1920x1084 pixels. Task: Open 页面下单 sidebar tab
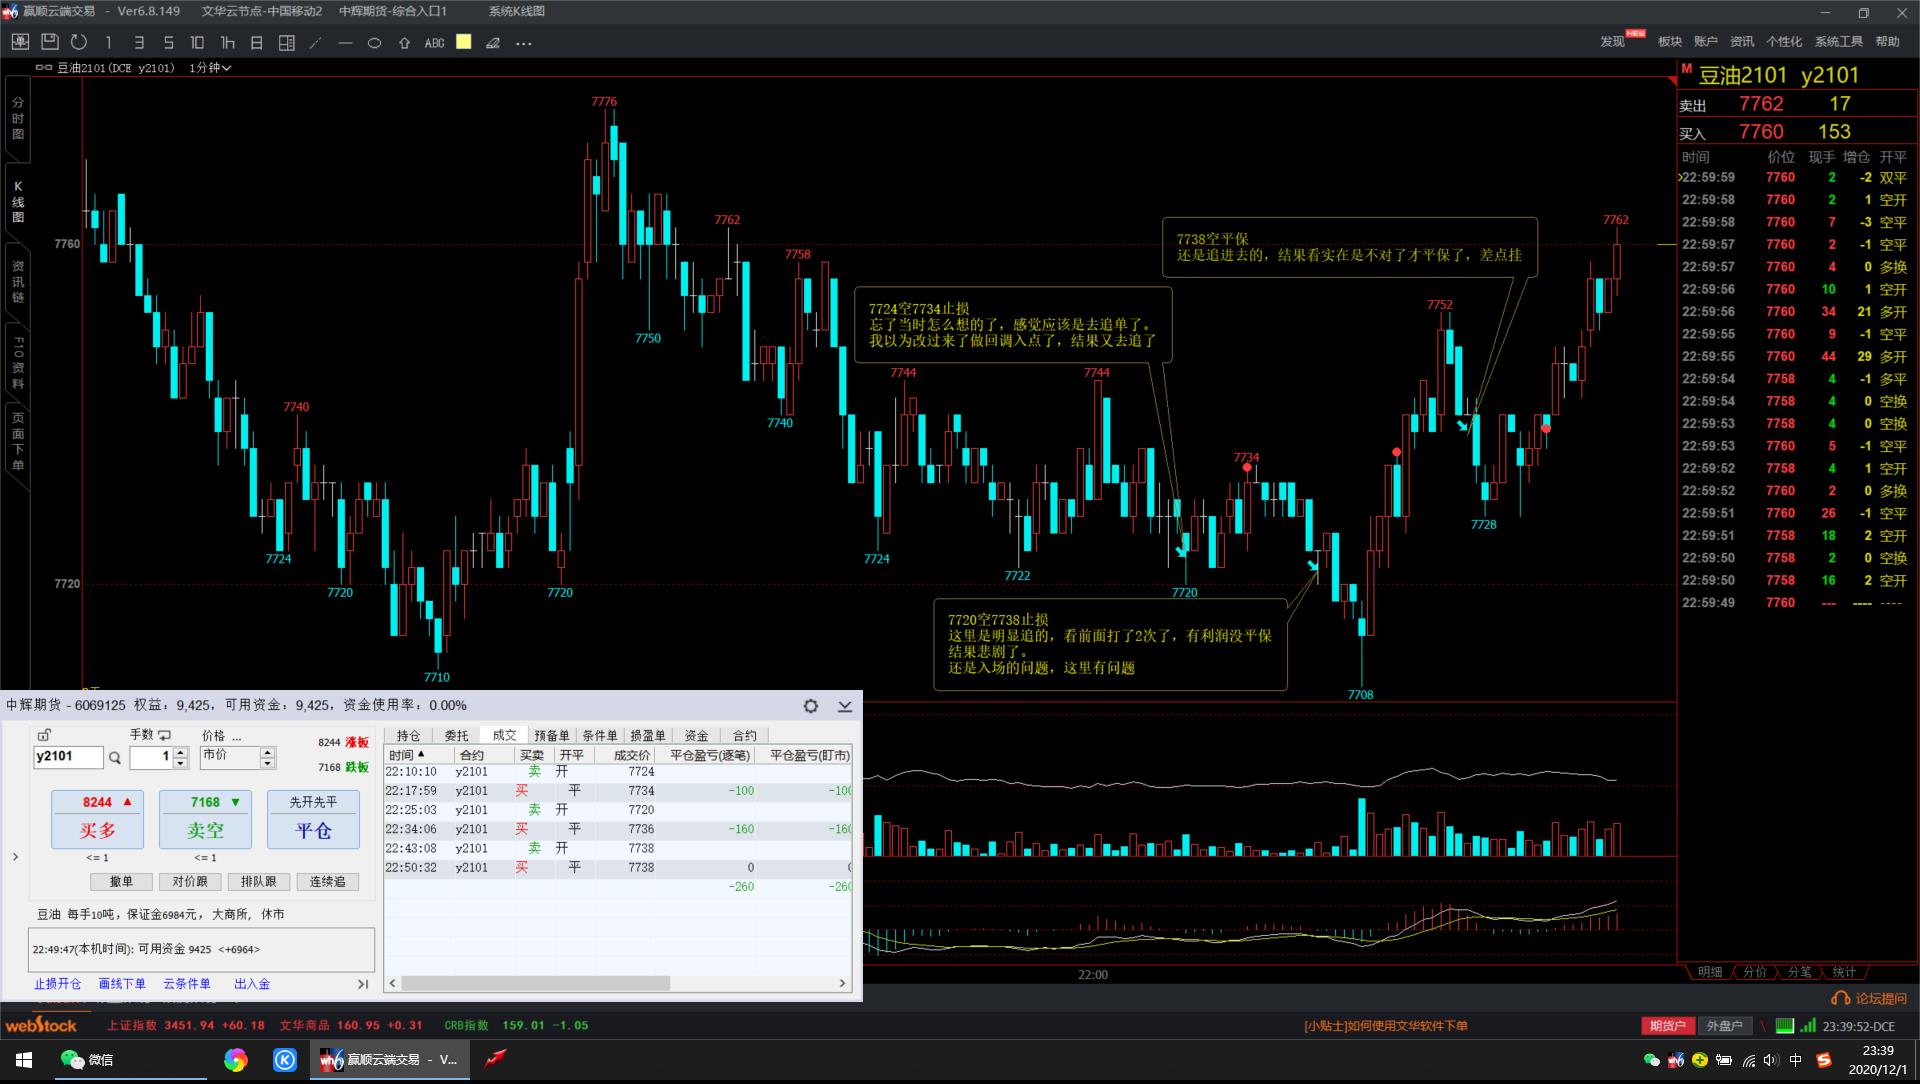(18, 440)
